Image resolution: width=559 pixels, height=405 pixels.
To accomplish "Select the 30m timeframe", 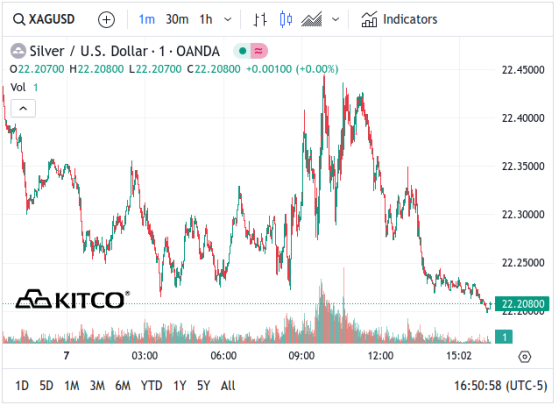I will click(x=177, y=19).
